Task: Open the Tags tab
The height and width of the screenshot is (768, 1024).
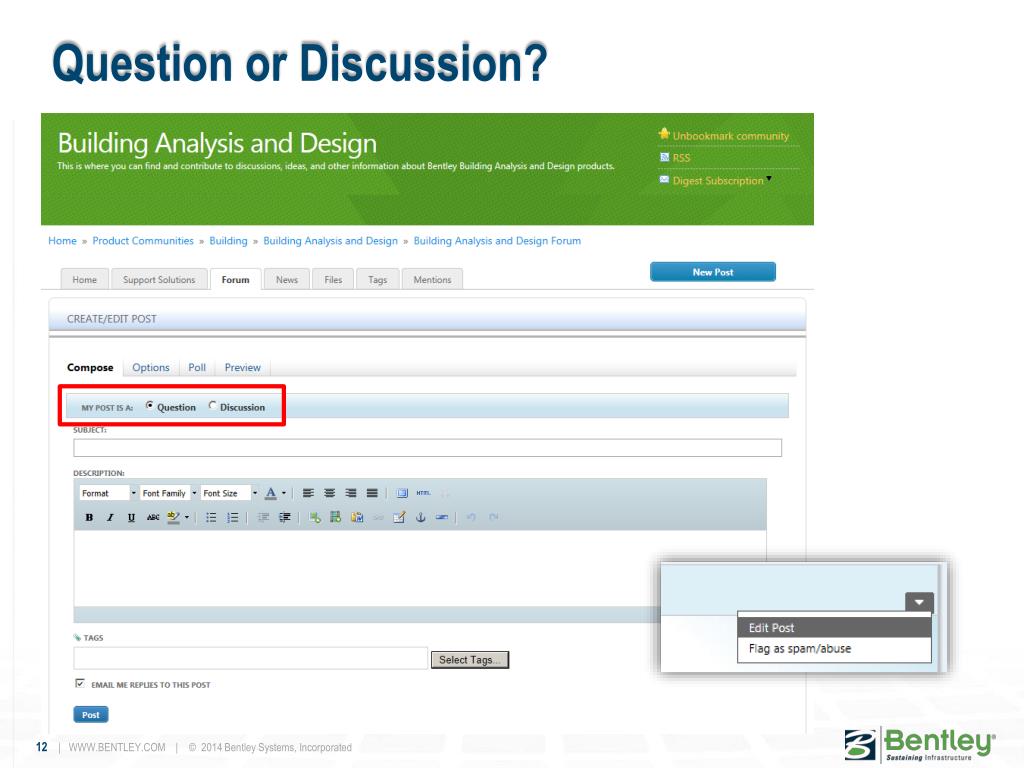Action: (377, 279)
